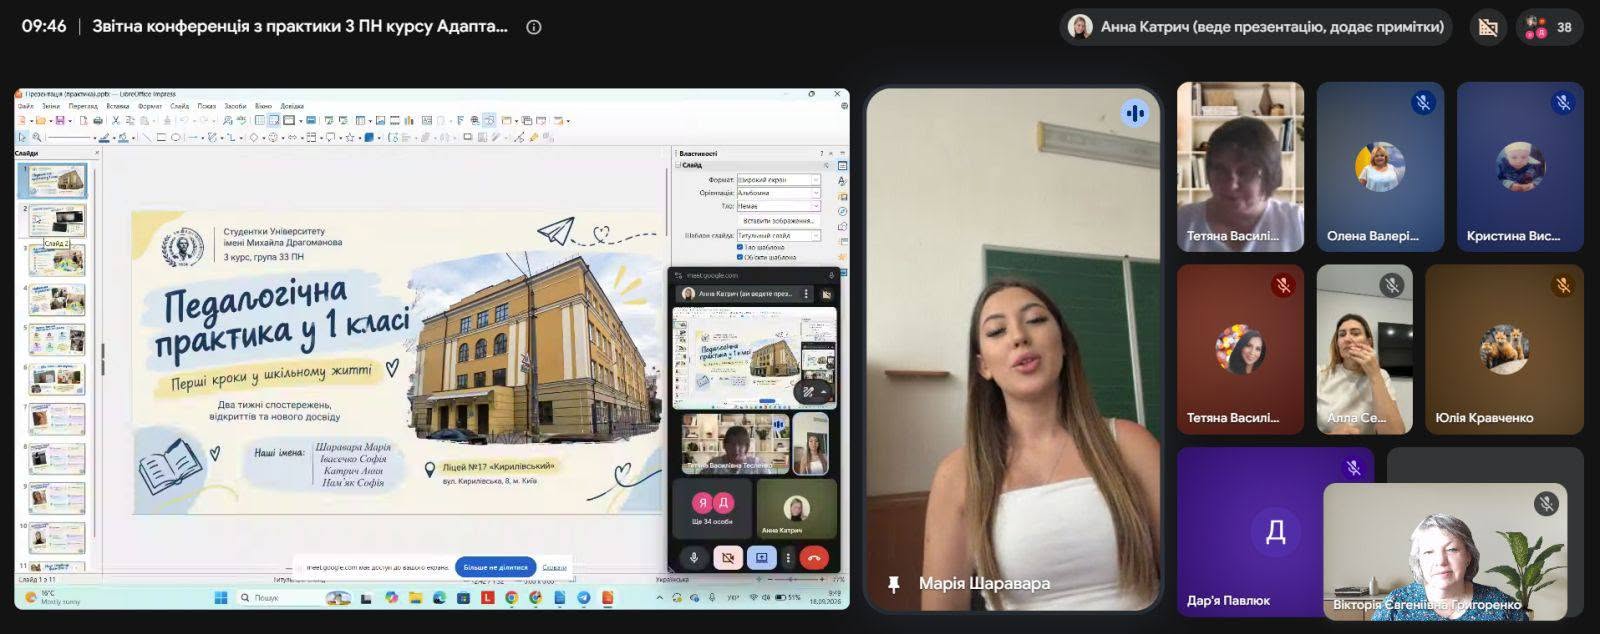Image resolution: width=1600 pixels, height=634 pixels.
Task: Click the Print icon in Impress toolbar
Action: (x=98, y=121)
